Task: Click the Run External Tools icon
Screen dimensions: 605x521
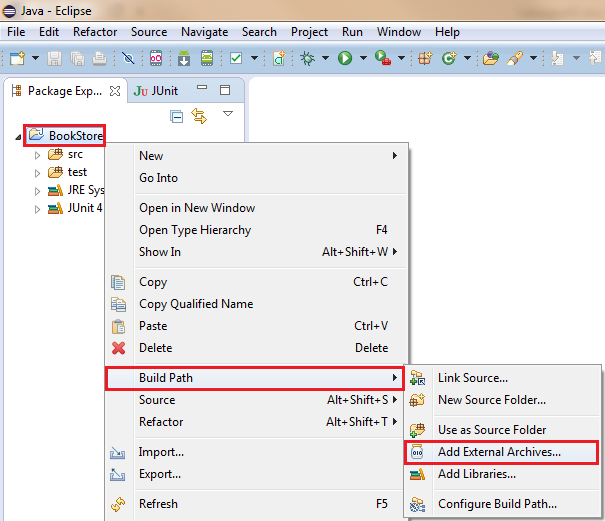Action: tap(383, 58)
